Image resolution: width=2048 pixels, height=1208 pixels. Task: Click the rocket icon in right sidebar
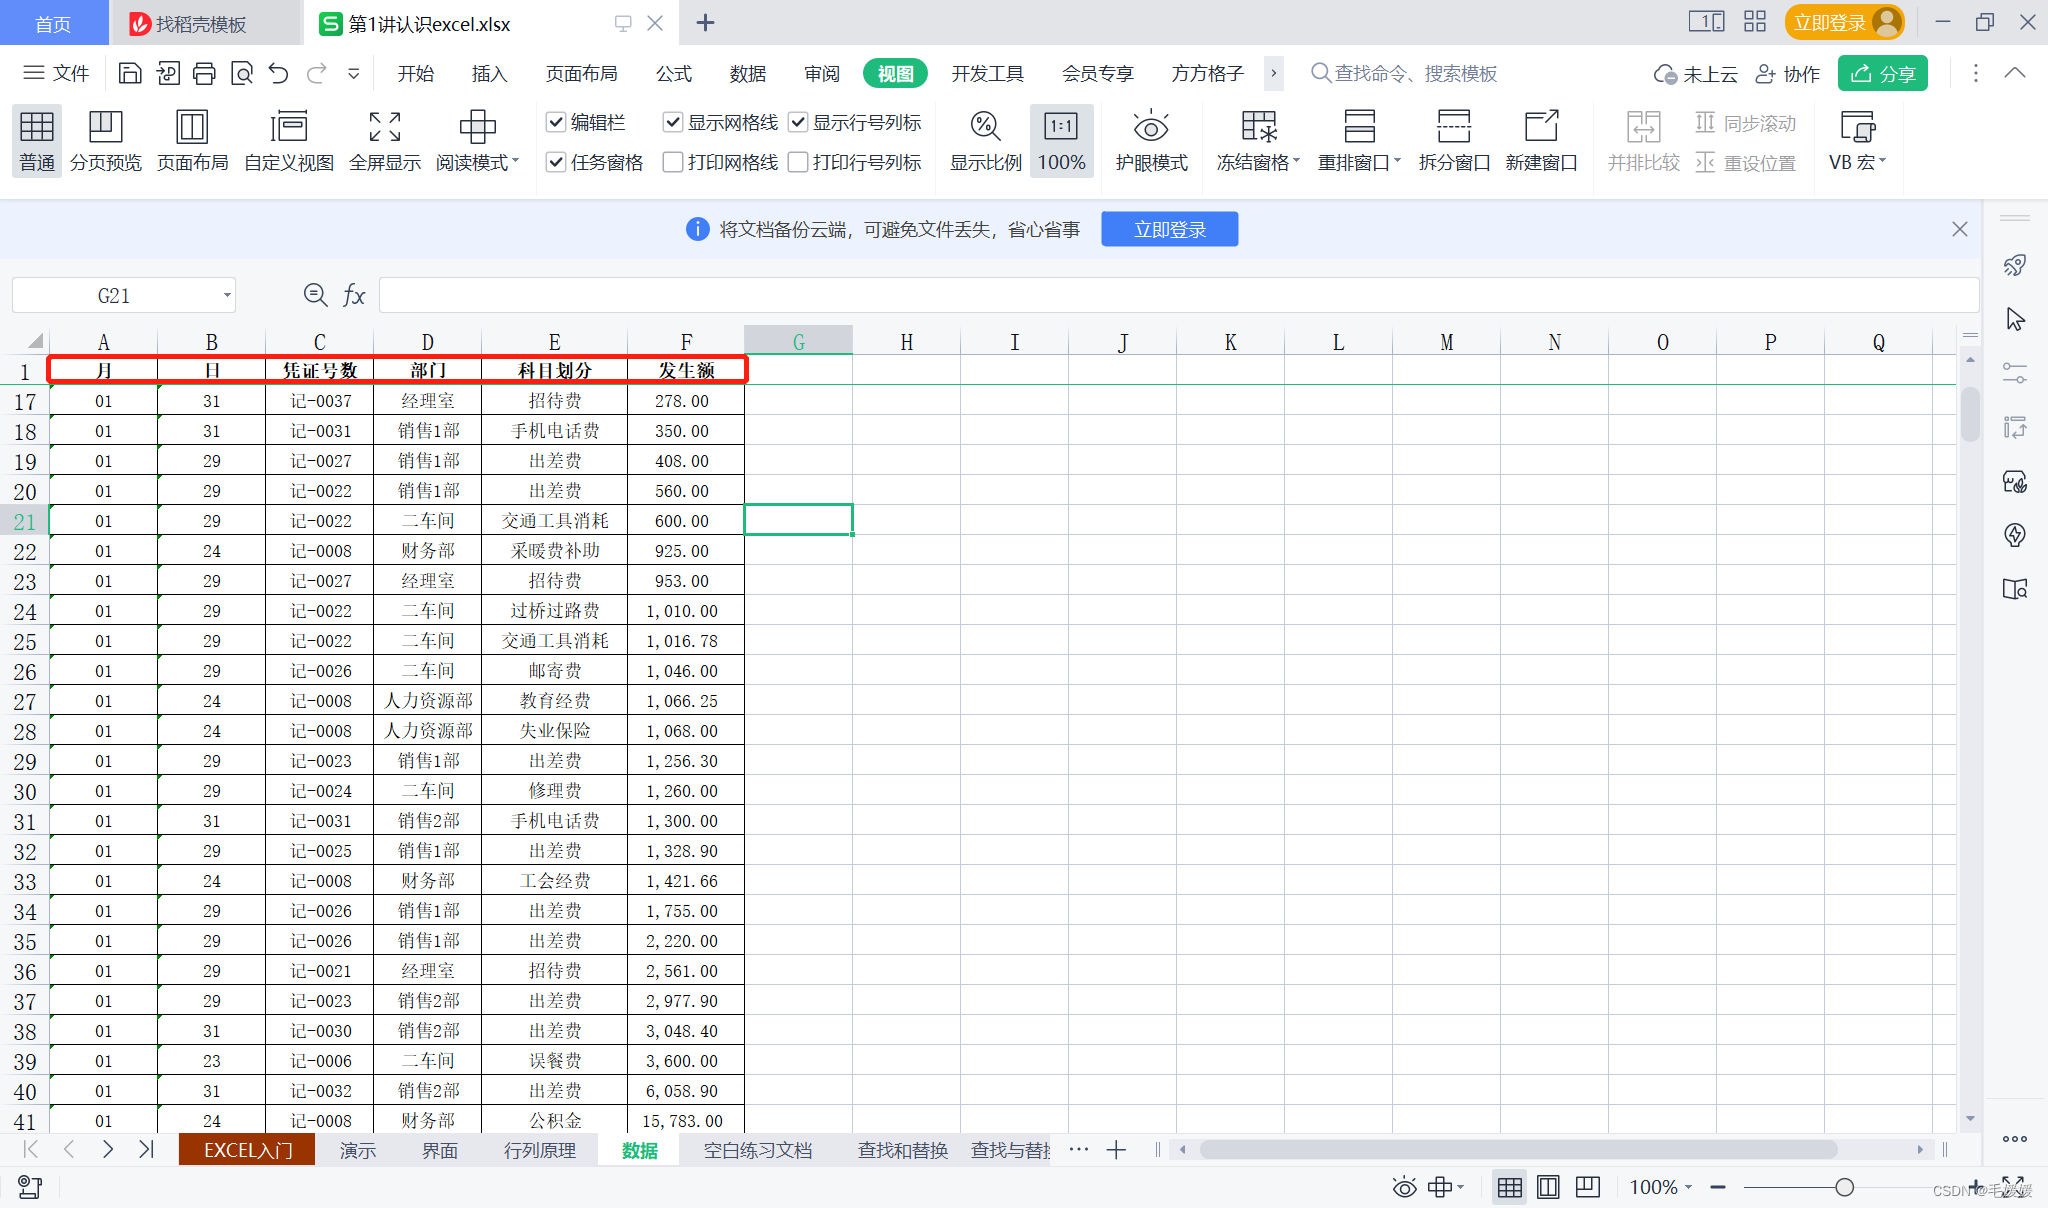(2015, 265)
